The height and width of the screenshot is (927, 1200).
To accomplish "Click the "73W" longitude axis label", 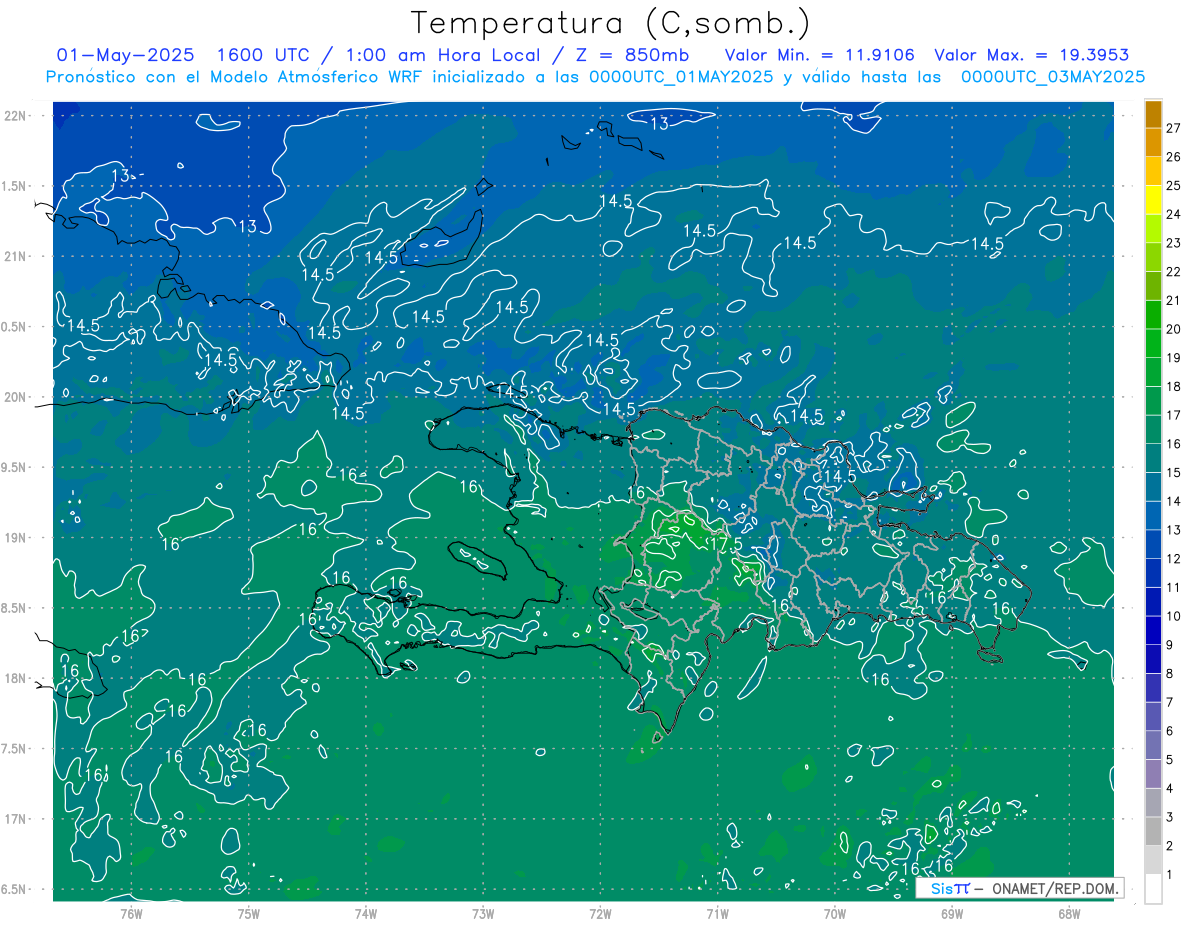I will pos(483,914).
